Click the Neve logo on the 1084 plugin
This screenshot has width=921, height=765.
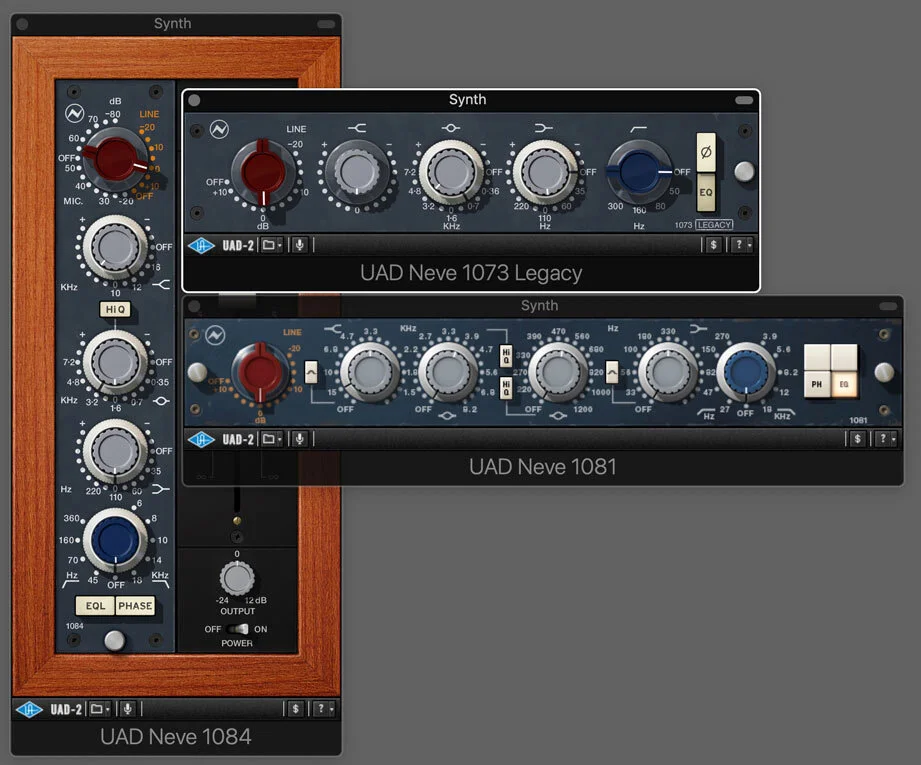pos(75,113)
